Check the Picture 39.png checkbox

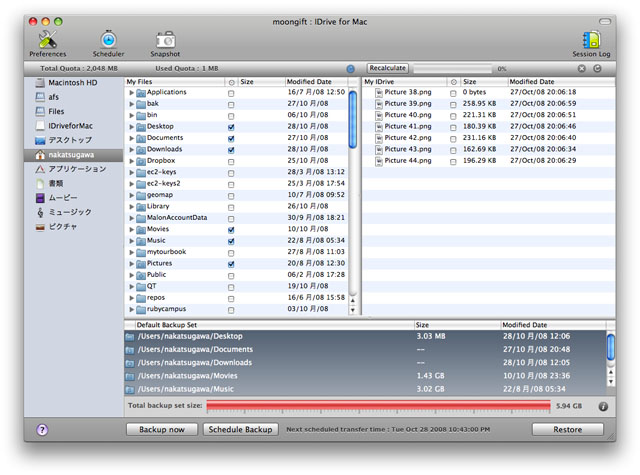click(453, 105)
